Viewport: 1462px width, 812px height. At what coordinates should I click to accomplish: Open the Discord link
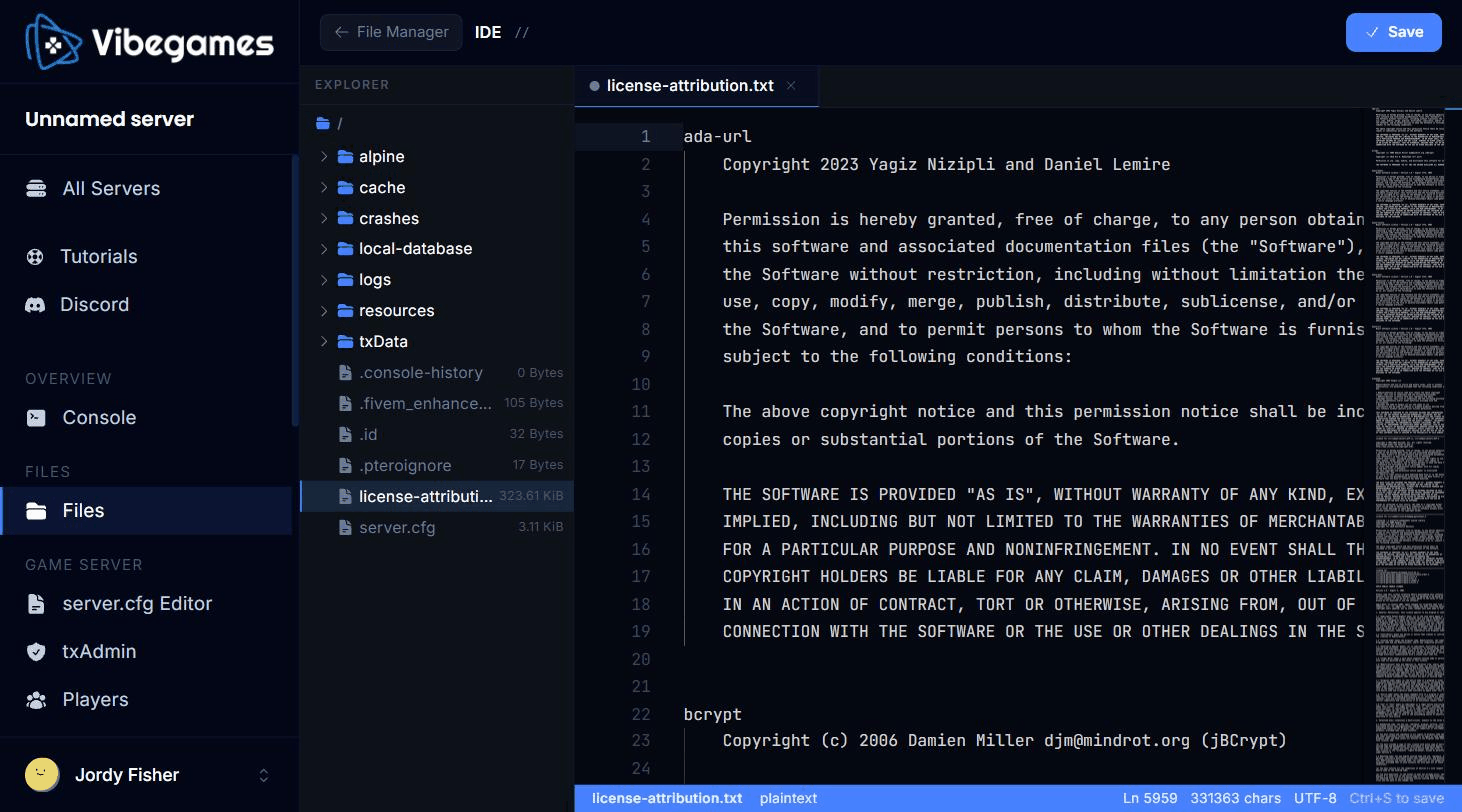pyautogui.click(x=146, y=304)
